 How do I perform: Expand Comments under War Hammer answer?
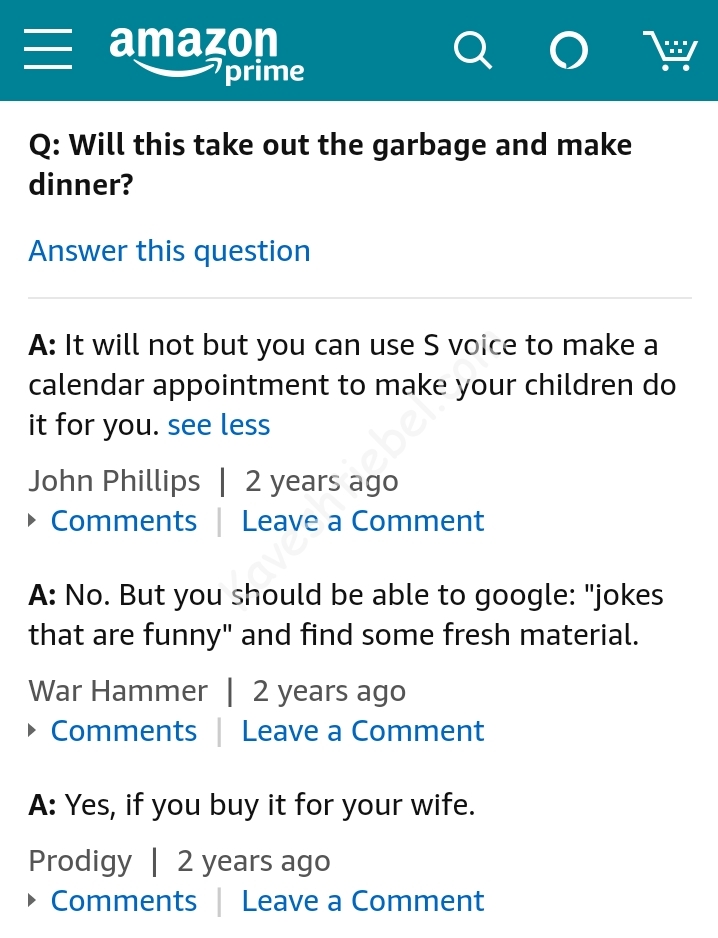(124, 731)
